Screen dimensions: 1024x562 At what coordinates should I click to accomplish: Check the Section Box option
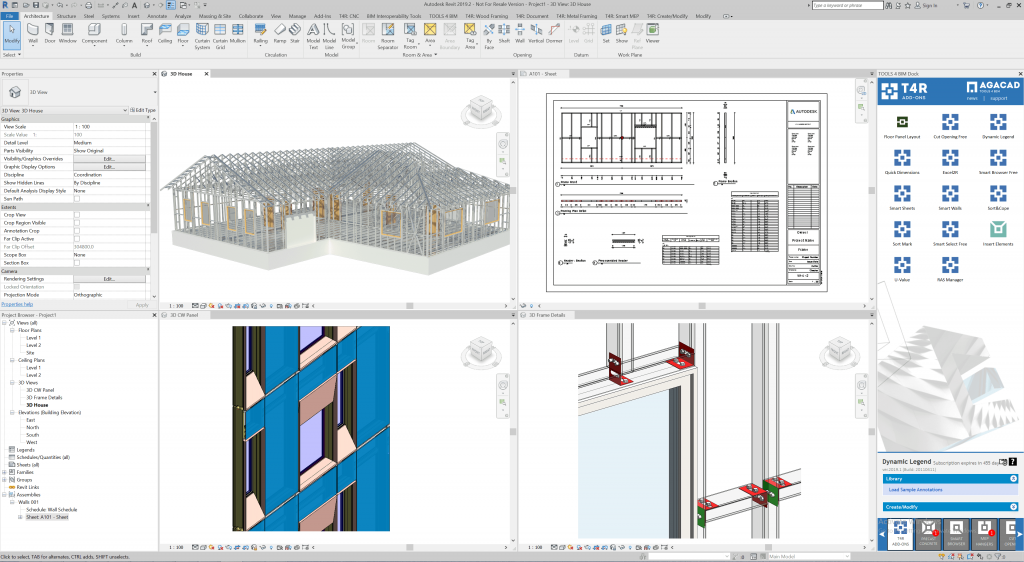tap(76, 263)
